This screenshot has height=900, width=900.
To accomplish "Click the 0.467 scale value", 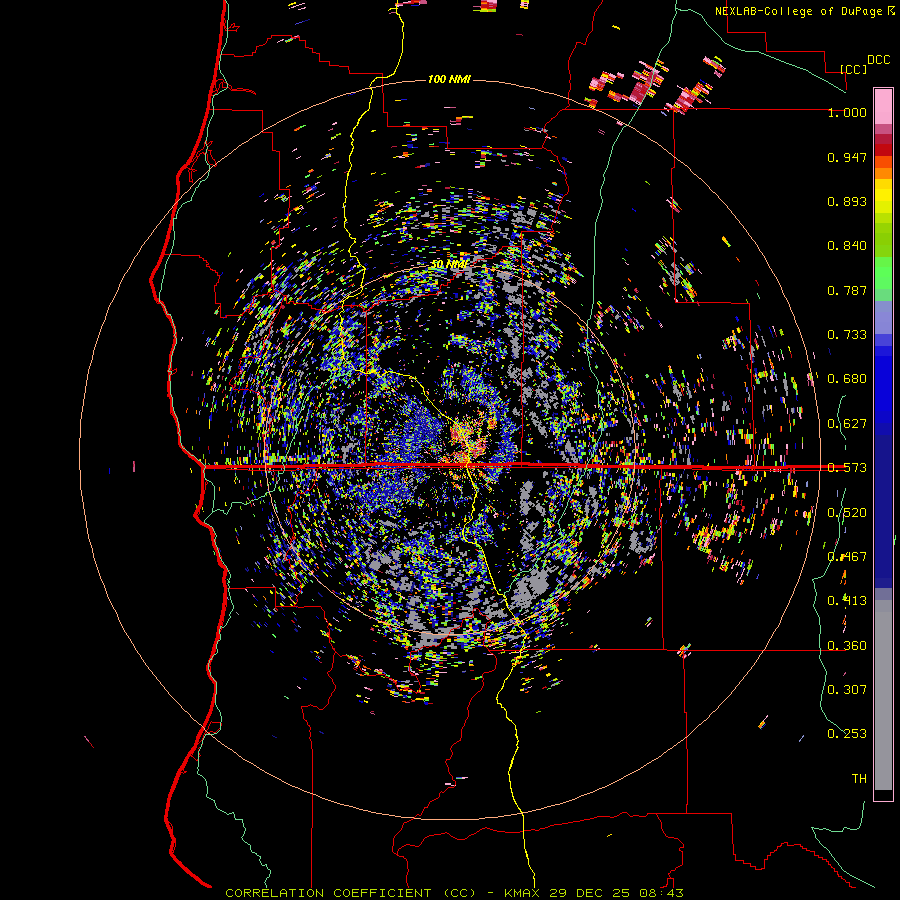I will click(847, 557).
